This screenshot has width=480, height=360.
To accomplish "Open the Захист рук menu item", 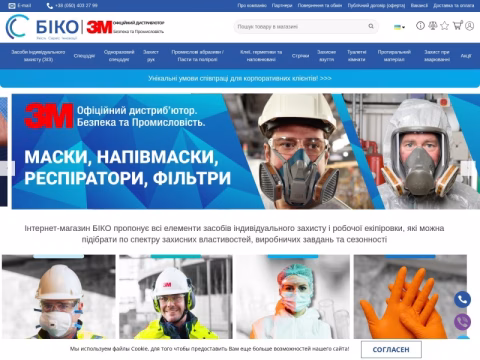I will (x=151, y=56).
